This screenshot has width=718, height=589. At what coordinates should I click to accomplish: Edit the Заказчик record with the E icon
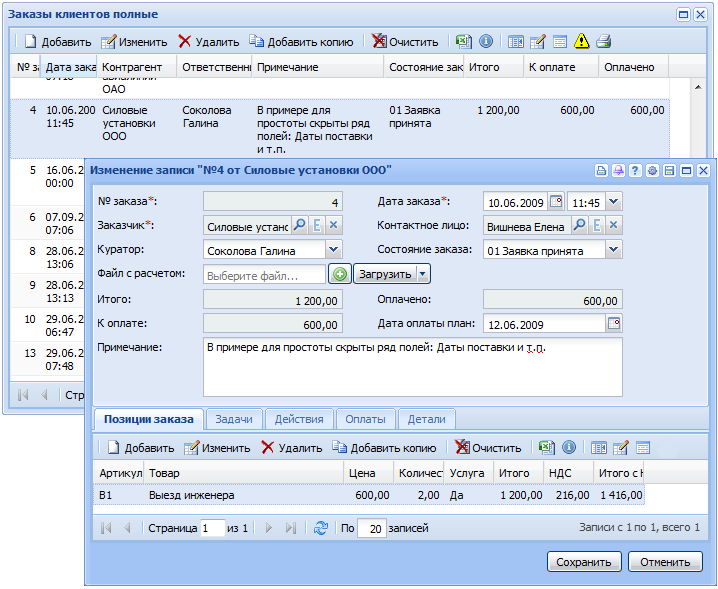pos(316,225)
